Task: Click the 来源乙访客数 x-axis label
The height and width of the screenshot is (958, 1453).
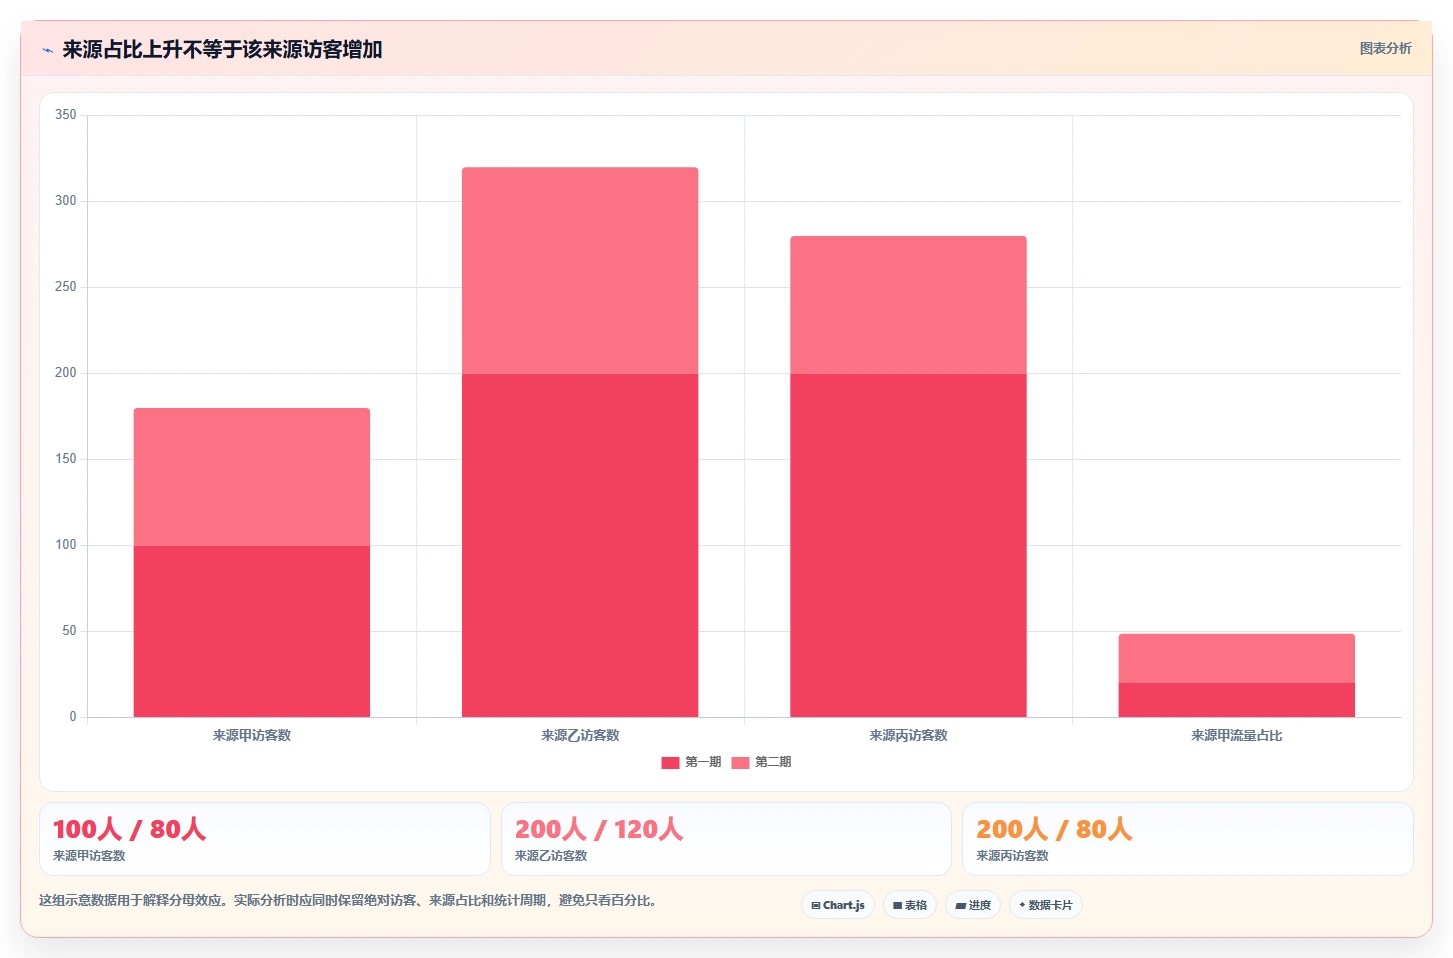Action: tap(580, 735)
